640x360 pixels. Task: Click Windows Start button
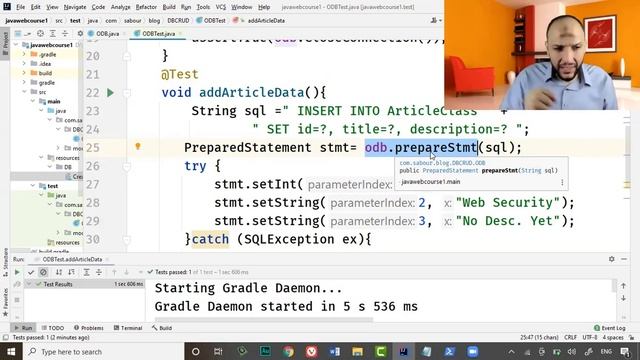click(11, 351)
